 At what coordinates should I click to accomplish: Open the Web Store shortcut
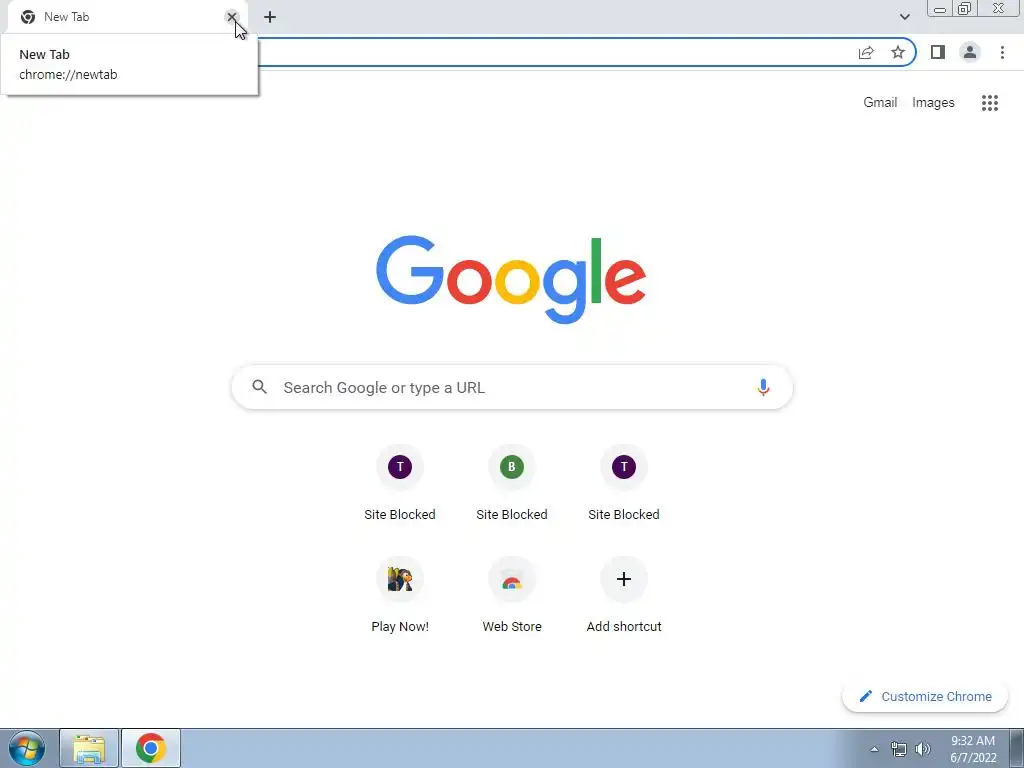point(512,596)
